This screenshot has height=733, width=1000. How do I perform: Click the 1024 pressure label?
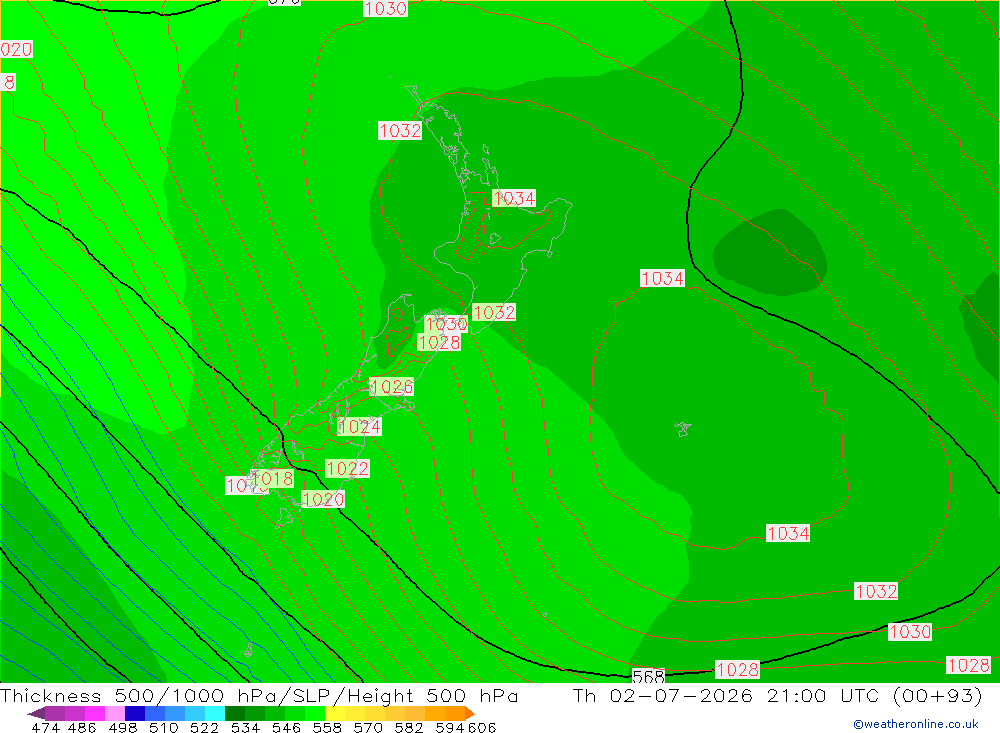[x=359, y=426]
